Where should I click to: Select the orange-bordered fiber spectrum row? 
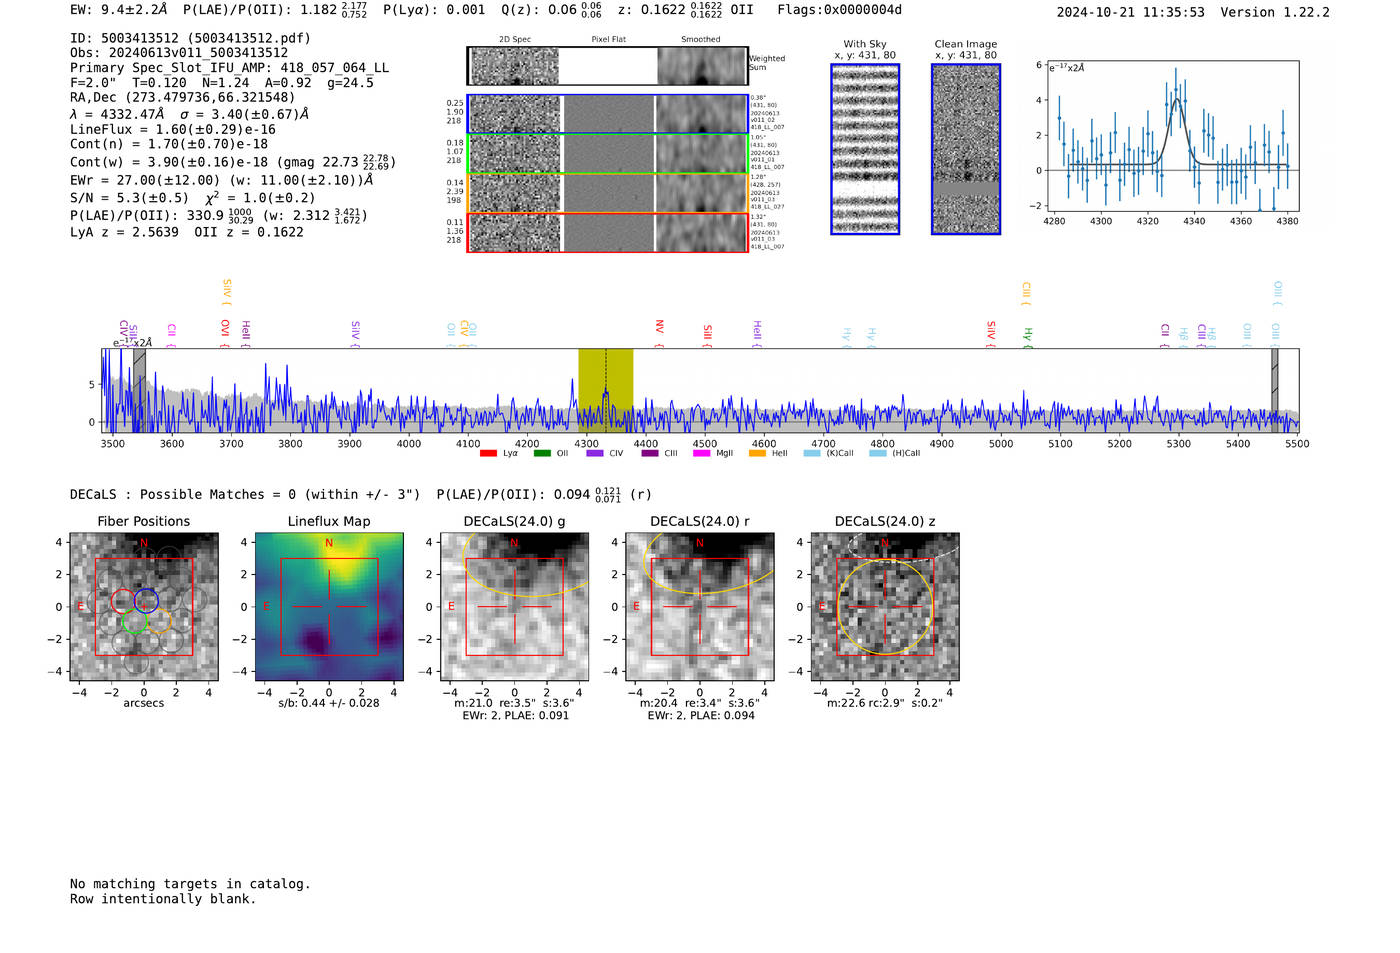click(607, 193)
